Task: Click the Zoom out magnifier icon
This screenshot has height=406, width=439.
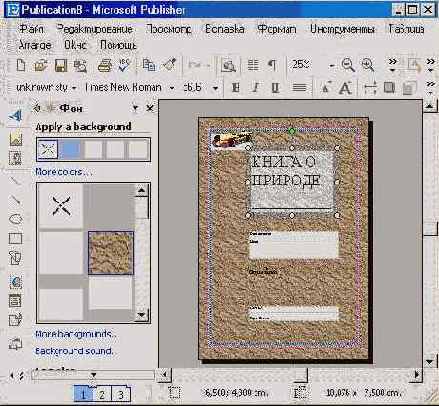Action: tap(348, 65)
